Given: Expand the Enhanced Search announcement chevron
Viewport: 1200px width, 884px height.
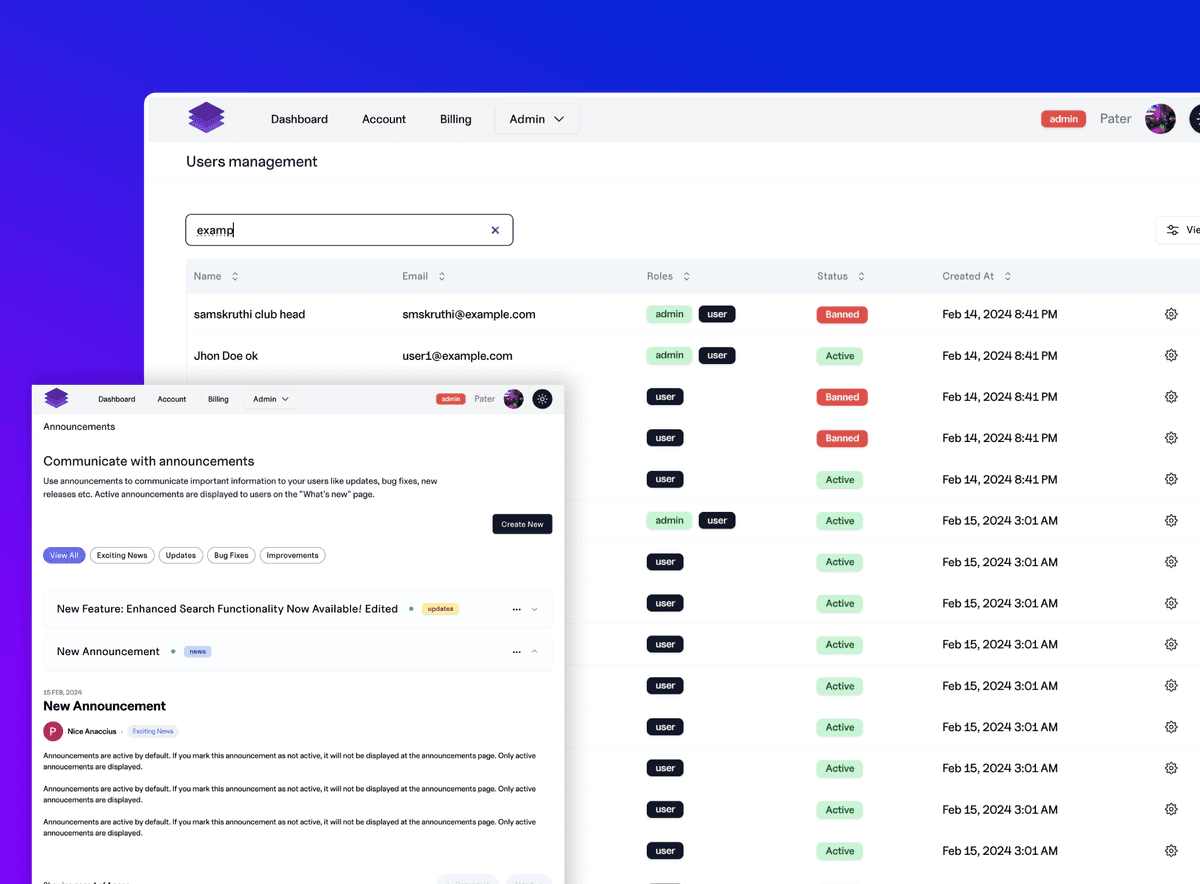Looking at the screenshot, I should coord(535,609).
